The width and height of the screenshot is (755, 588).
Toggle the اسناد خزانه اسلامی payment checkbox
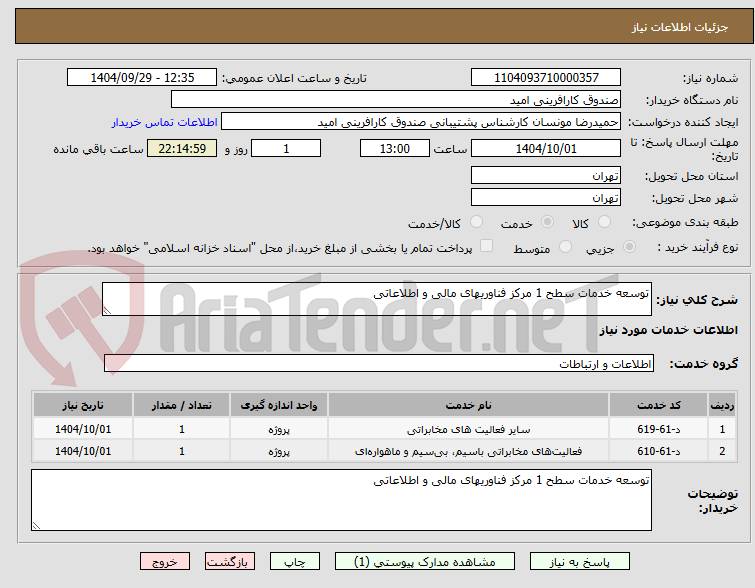click(x=486, y=246)
